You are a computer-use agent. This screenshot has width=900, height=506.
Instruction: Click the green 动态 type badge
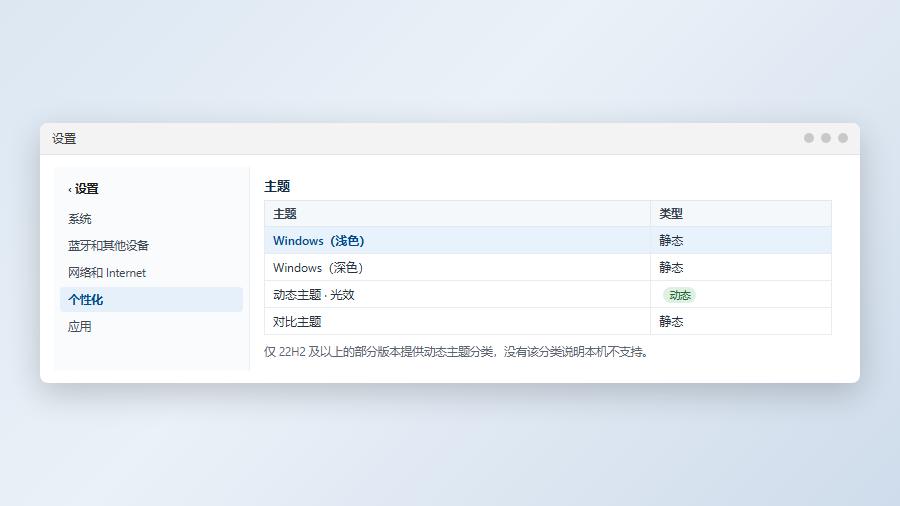680,295
